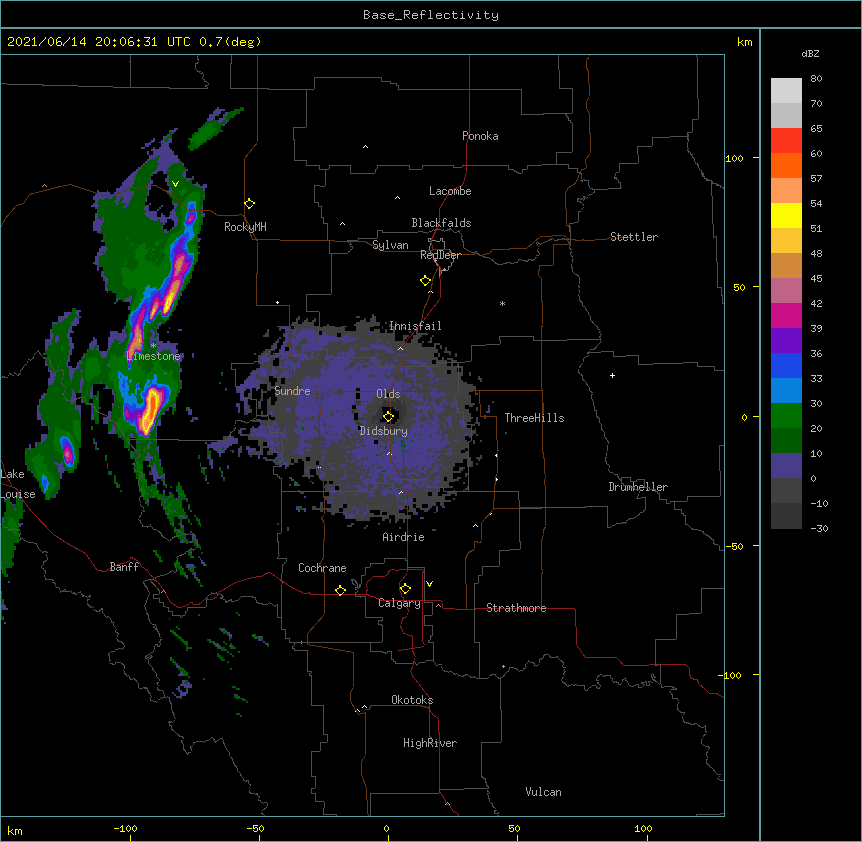Screen dimensions: 862x842
Task: Select the 54 dBZ yellow legend swatch
Action: coord(786,215)
